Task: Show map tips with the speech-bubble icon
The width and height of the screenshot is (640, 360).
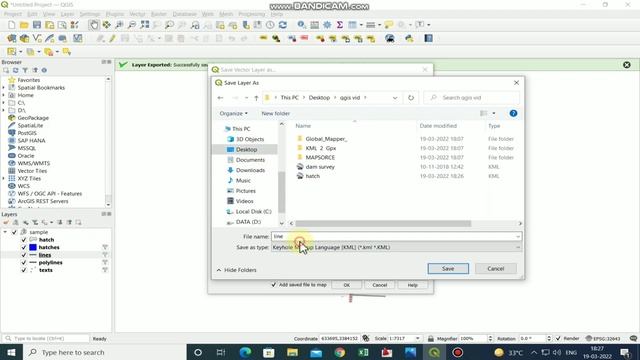Action: click(x=389, y=25)
